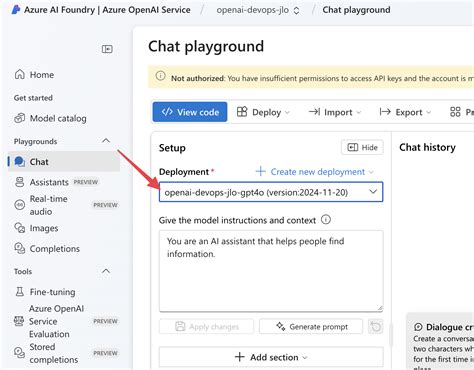This screenshot has width=474, height=370.
Task: Click the Home house icon
Action: click(x=20, y=74)
